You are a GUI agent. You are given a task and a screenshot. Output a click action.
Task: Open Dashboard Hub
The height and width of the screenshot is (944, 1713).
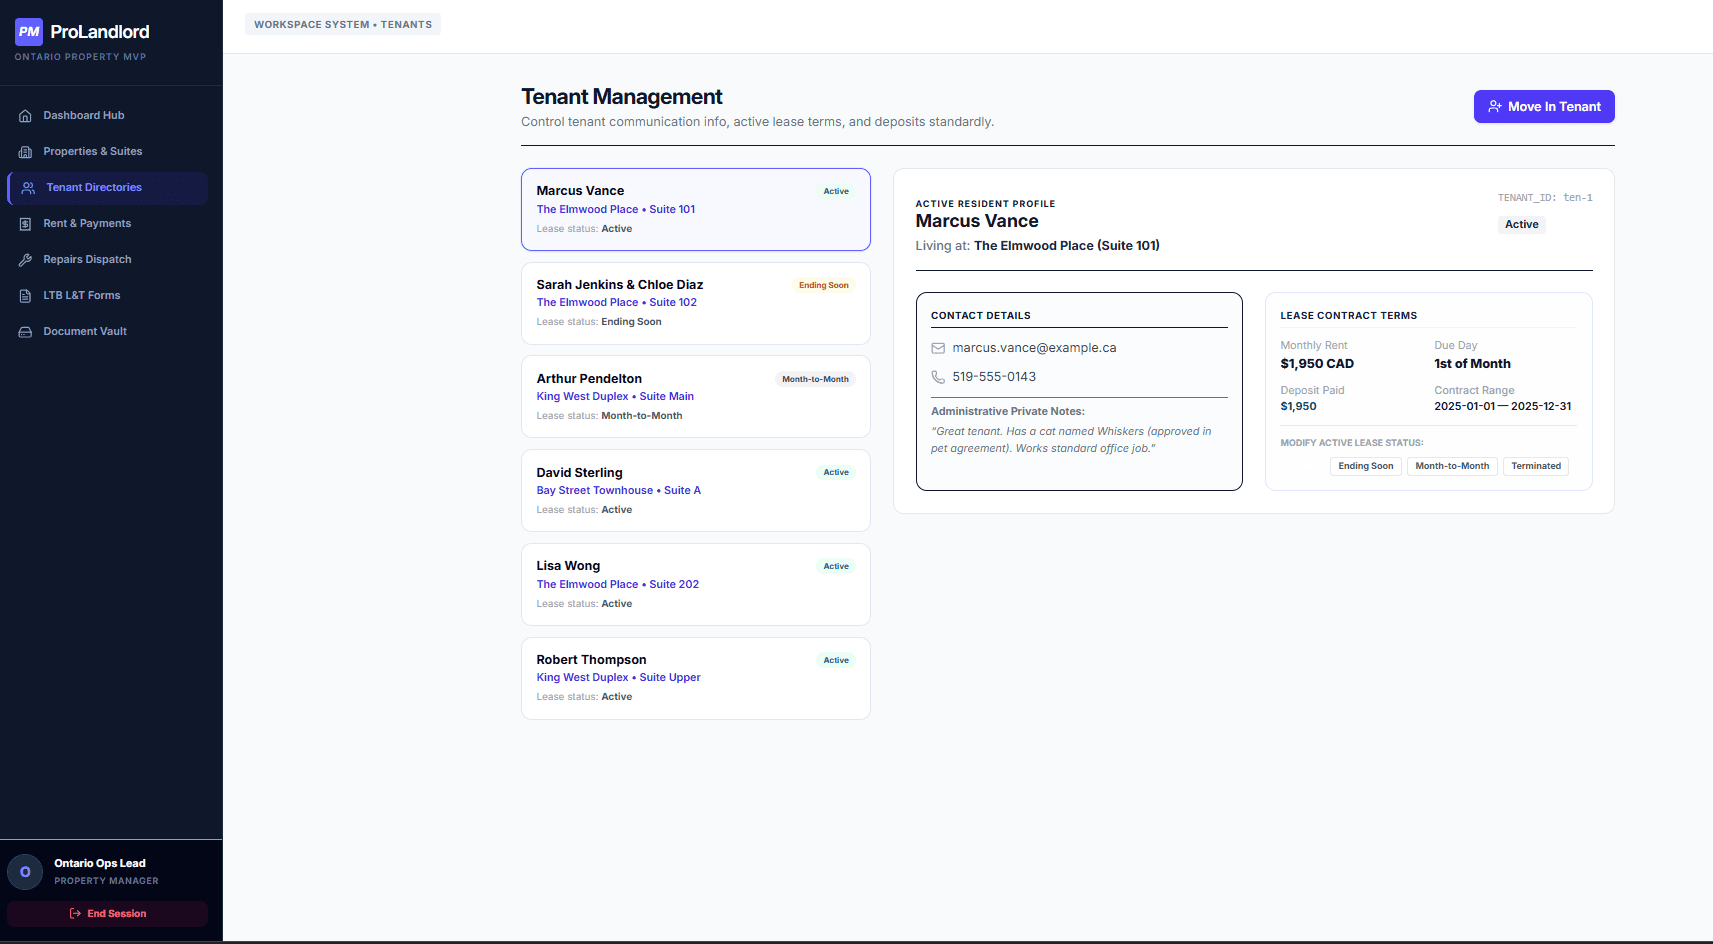point(108,116)
